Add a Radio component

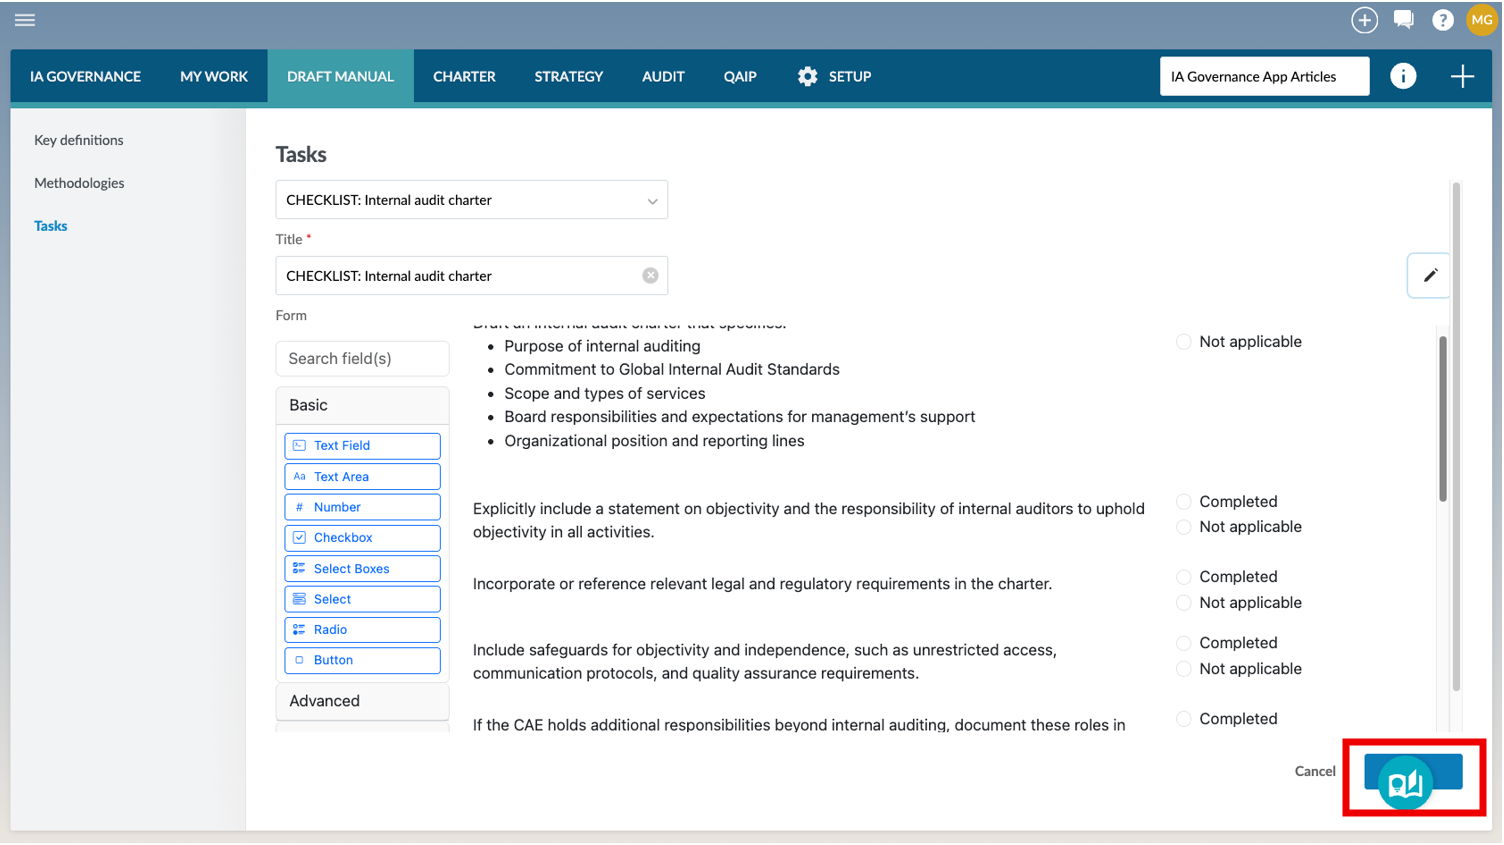click(362, 630)
